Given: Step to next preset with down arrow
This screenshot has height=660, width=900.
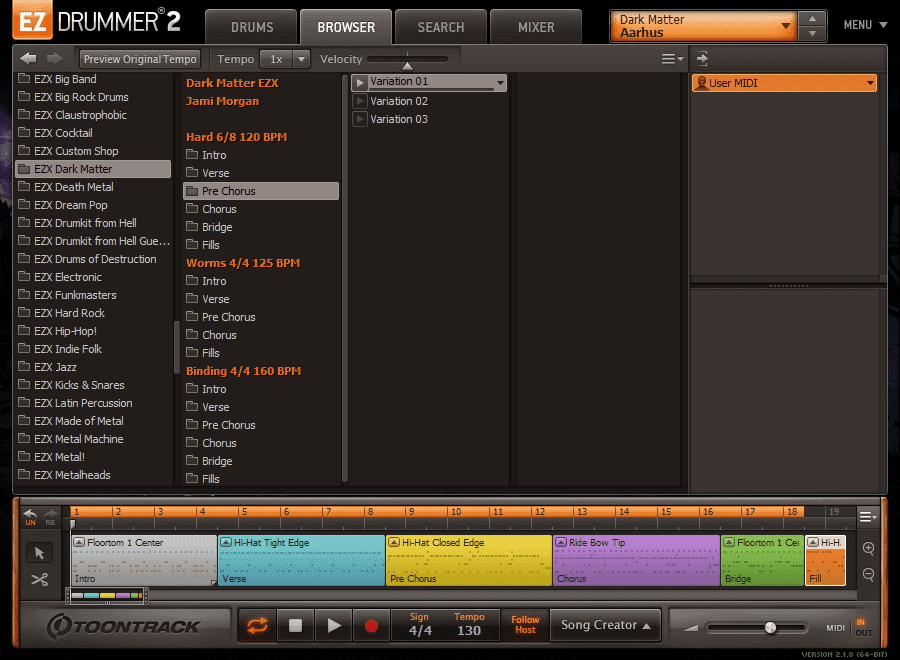Looking at the screenshot, I should tap(812, 33).
